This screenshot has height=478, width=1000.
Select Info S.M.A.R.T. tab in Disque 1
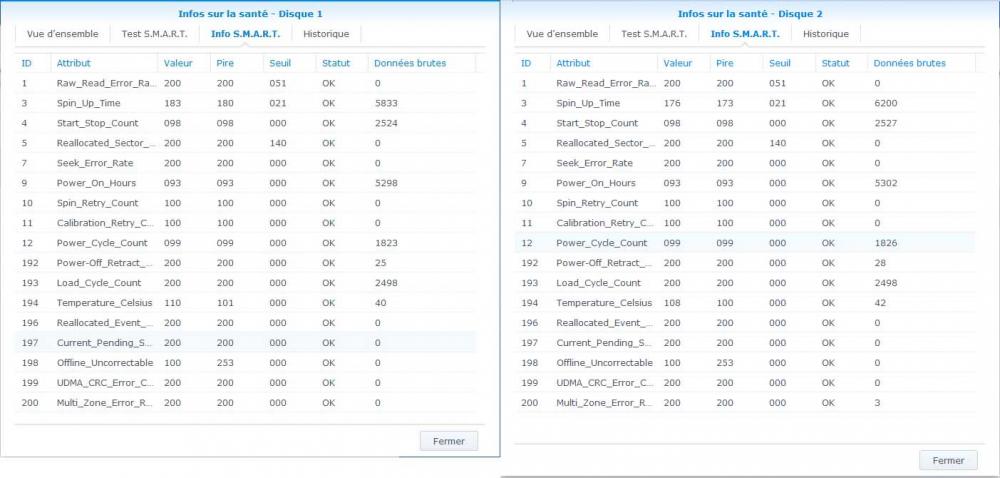point(246,34)
